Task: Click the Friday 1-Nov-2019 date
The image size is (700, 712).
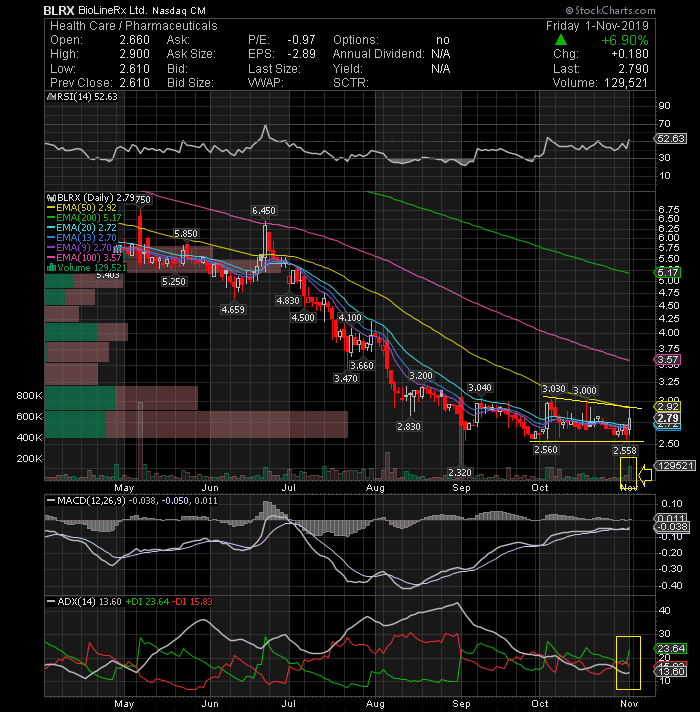Action: click(597, 26)
